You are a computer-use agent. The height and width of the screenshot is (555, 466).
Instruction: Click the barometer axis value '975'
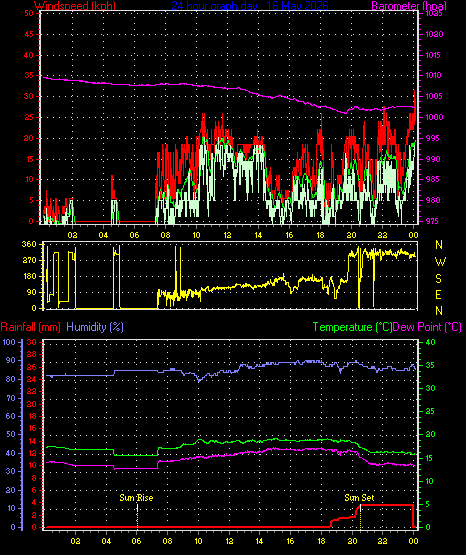[x=433, y=221]
